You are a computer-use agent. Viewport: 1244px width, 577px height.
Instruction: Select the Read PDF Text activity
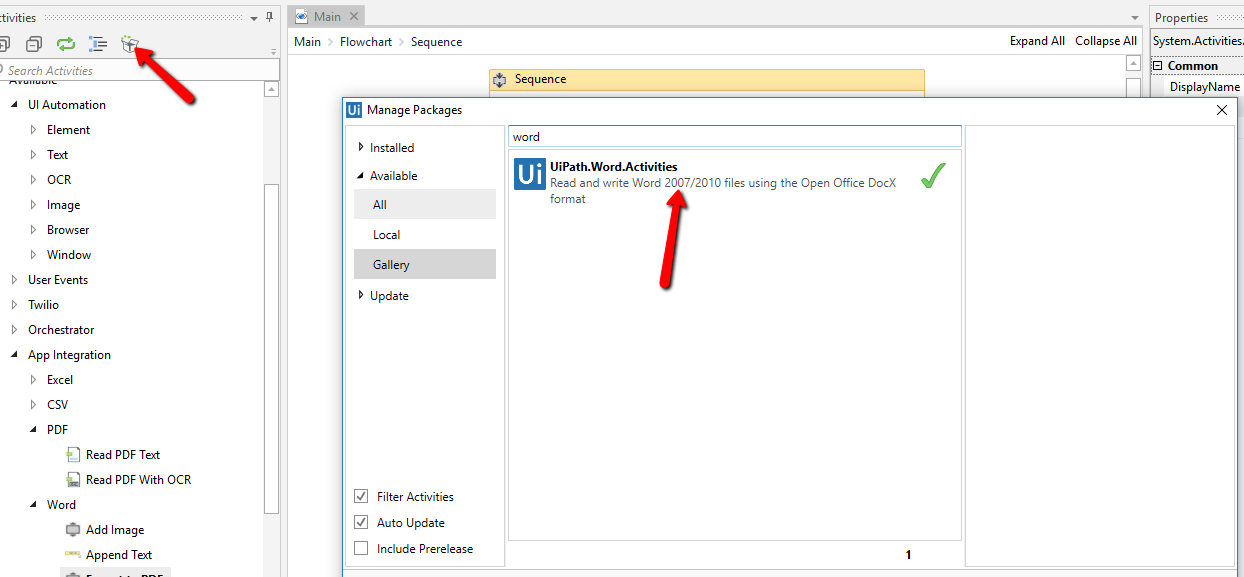(x=123, y=455)
